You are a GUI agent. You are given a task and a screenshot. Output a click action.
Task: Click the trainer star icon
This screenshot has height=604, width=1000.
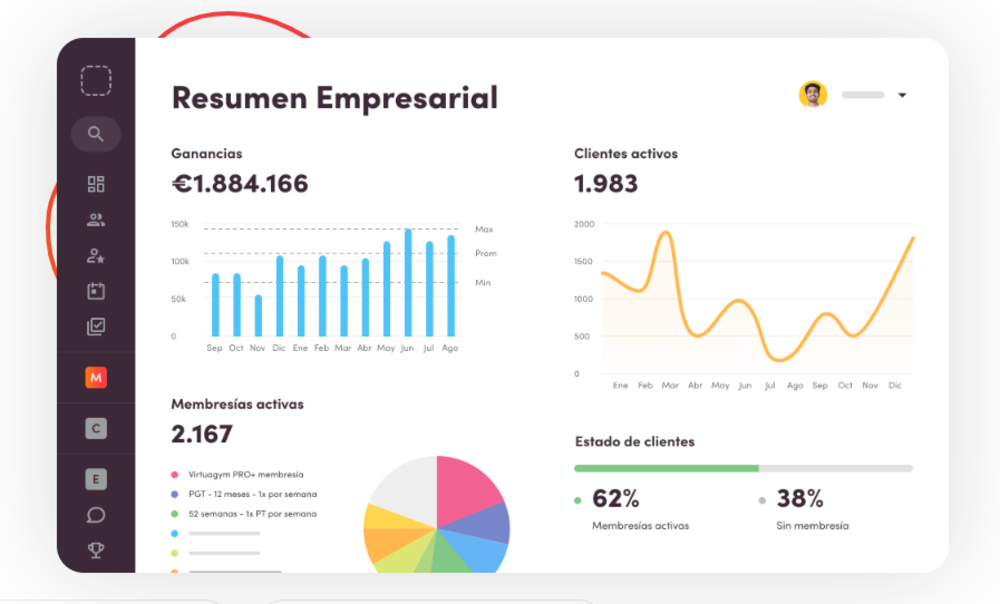tap(96, 255)
